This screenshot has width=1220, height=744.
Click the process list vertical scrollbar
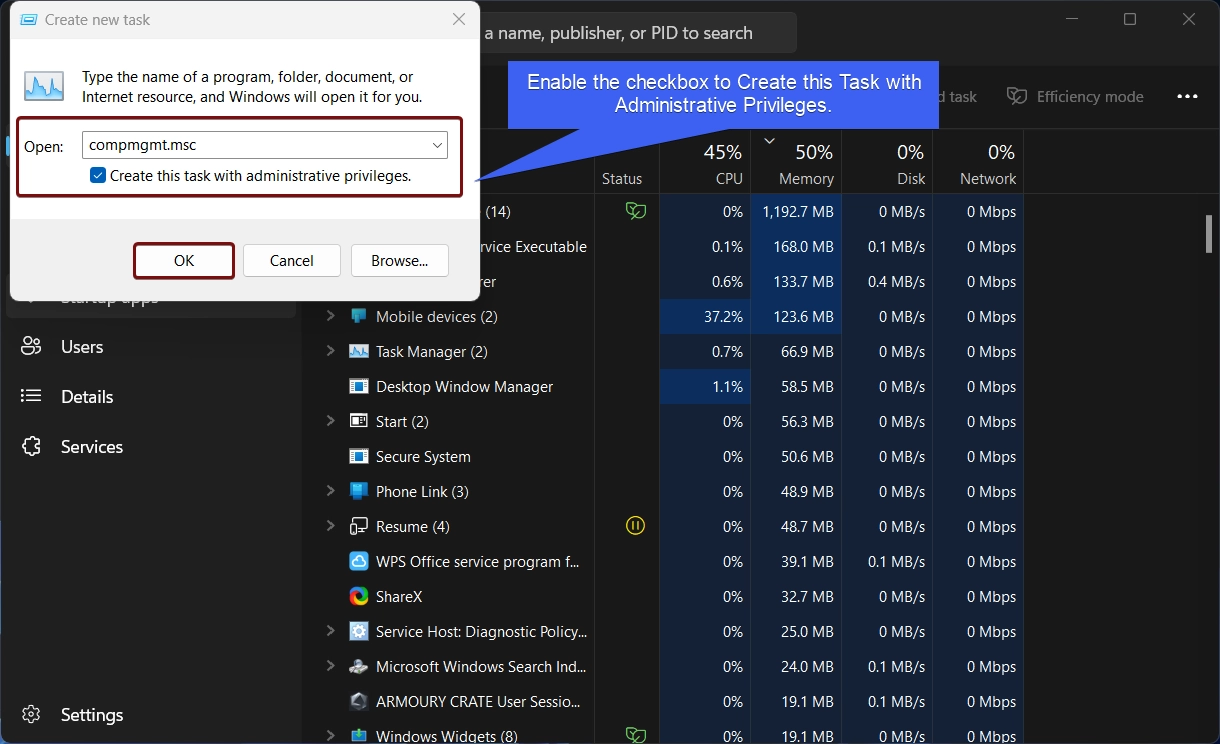[1208, 234]
